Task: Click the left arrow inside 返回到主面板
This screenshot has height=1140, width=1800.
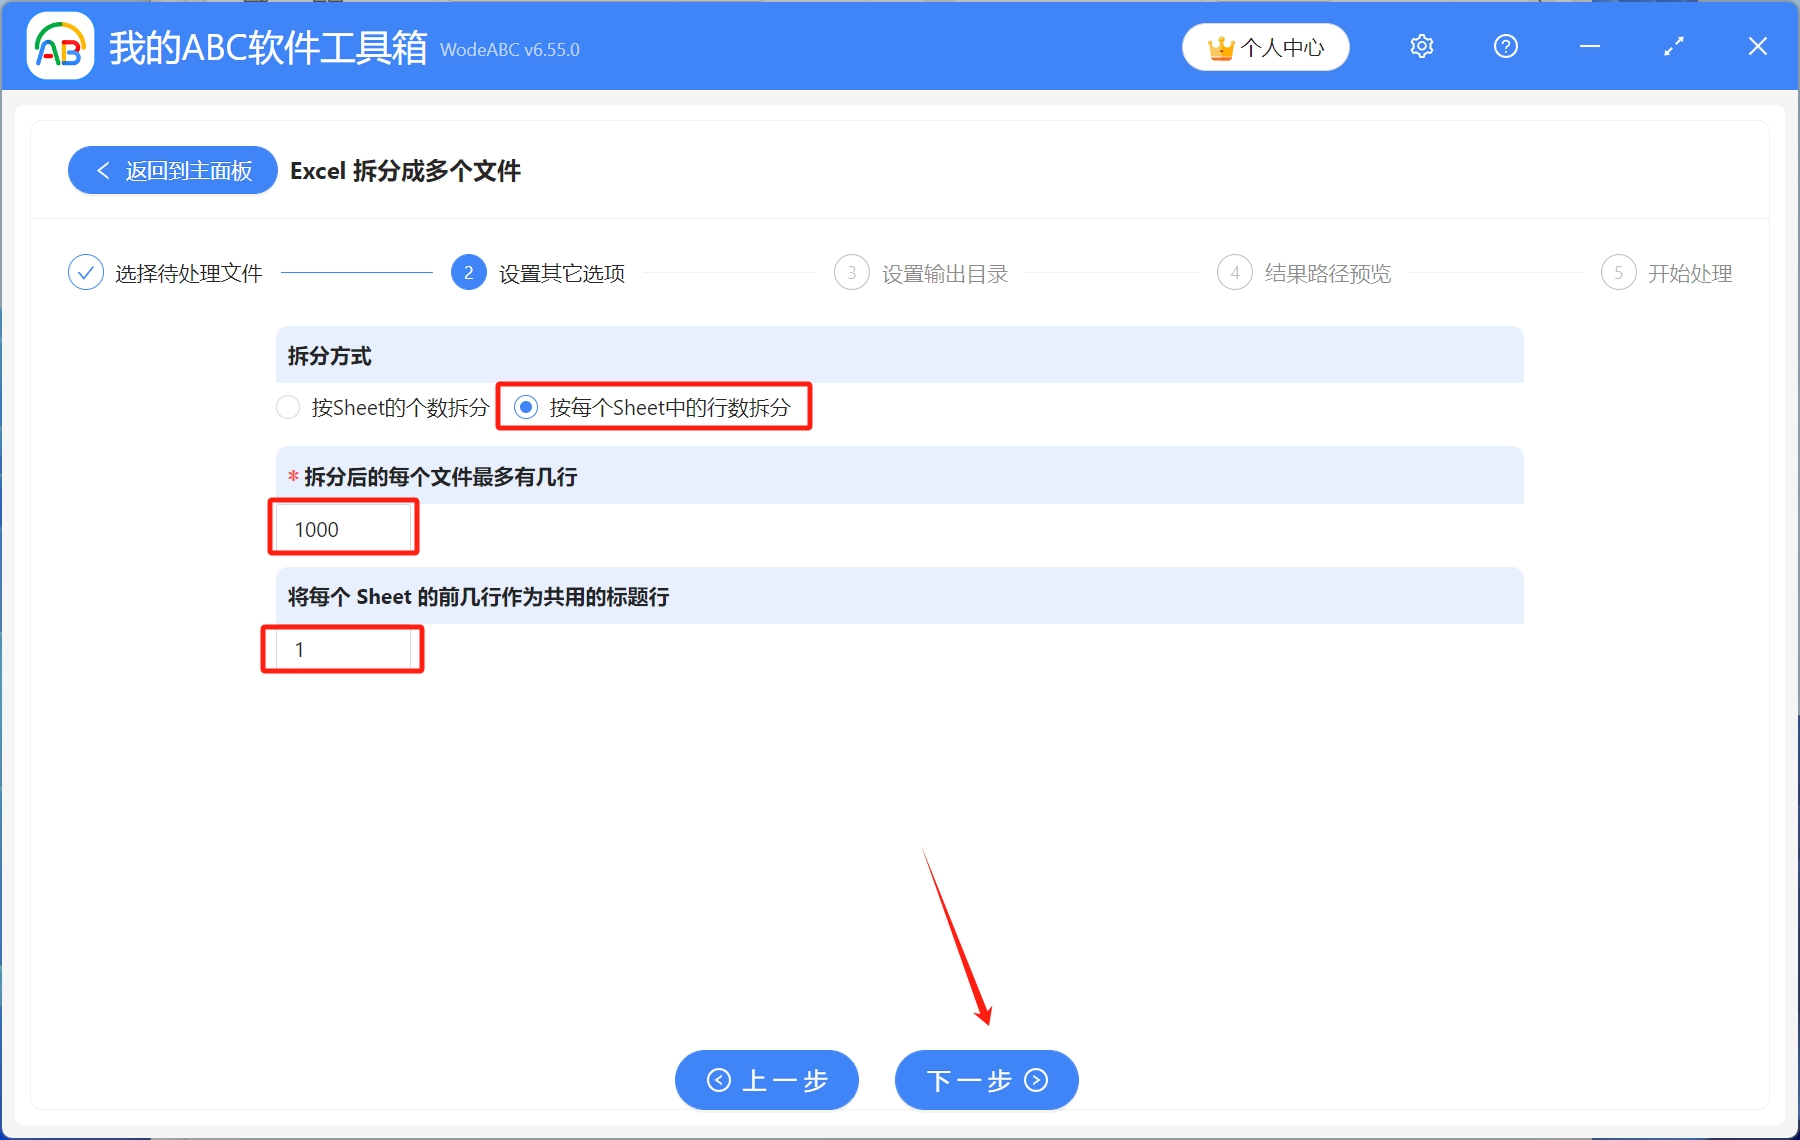Action: pos(103,170)
